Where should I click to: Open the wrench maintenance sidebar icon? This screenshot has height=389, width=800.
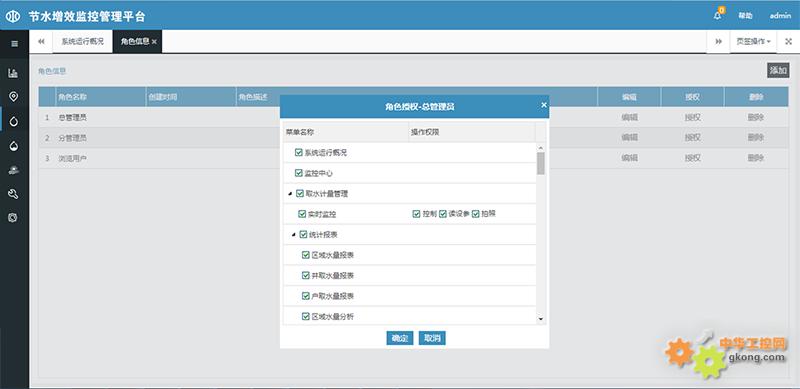13,193
